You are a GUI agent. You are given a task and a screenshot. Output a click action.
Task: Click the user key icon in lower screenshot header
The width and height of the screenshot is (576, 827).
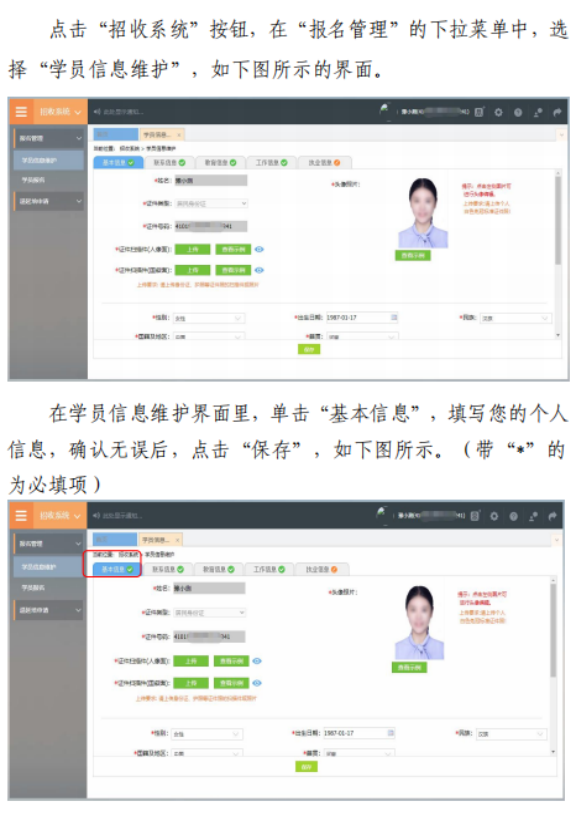(x=533, y=516)
